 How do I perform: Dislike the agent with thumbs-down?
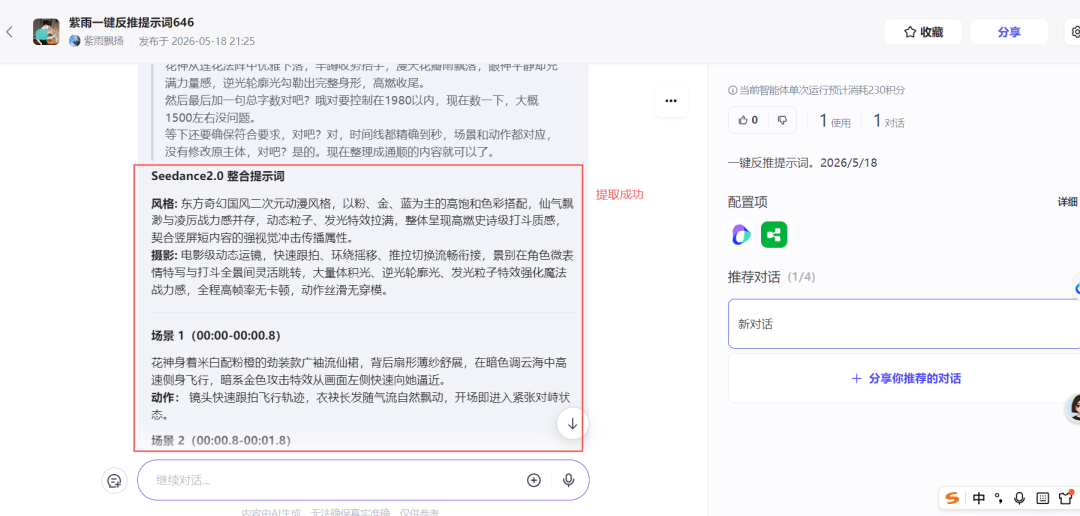[782, 120]
